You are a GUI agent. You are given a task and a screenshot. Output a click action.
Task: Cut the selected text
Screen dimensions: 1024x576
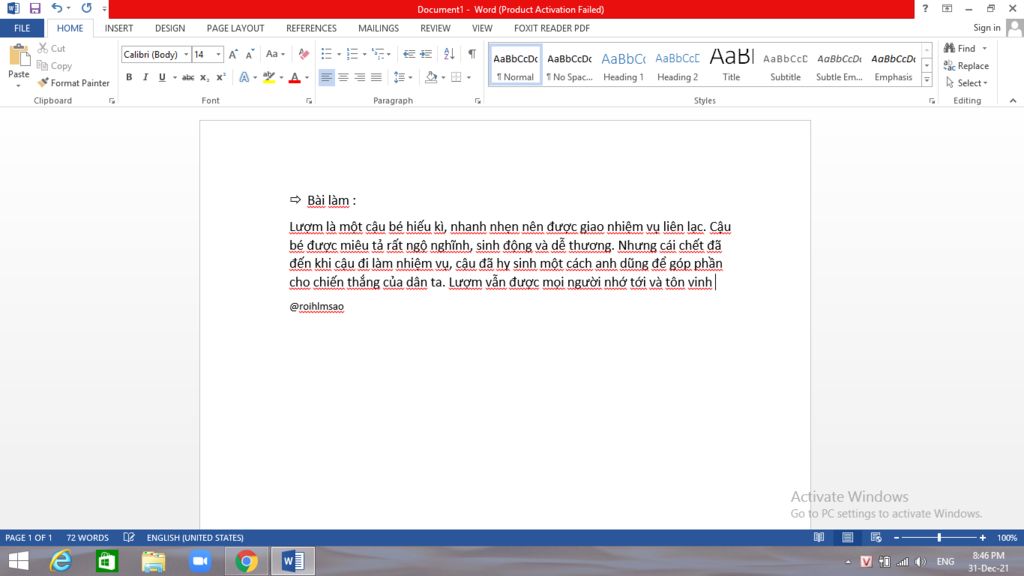pos(52,48)
